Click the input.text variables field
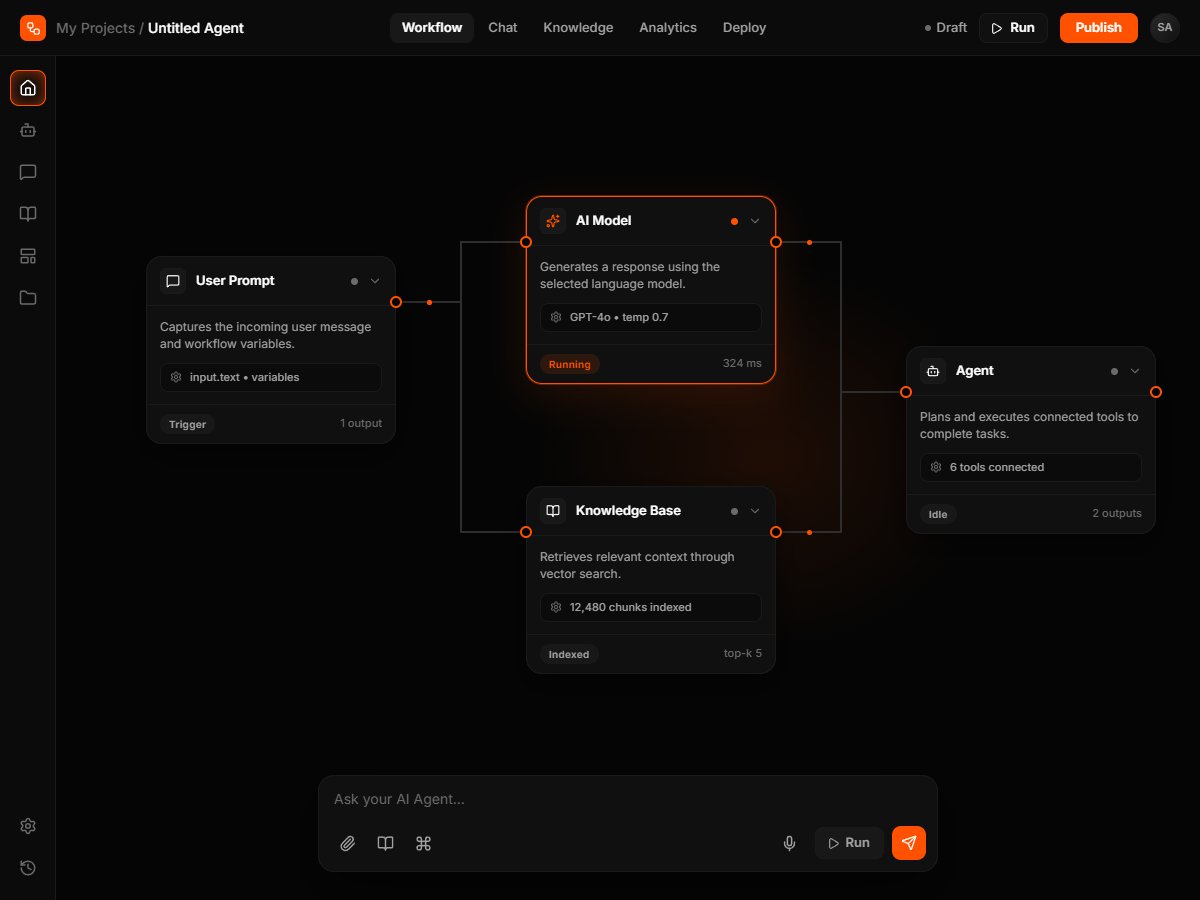The width and height of the screenshot is (1200, 900). point(271,377)
